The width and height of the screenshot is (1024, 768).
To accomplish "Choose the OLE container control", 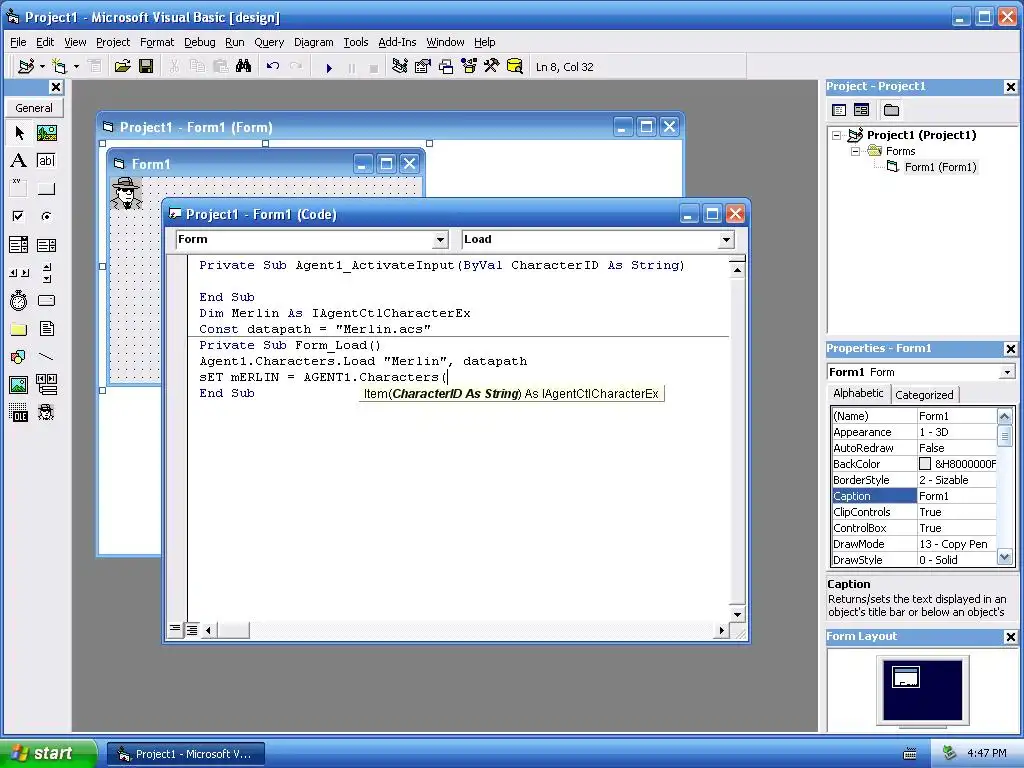I will (19, 413).
